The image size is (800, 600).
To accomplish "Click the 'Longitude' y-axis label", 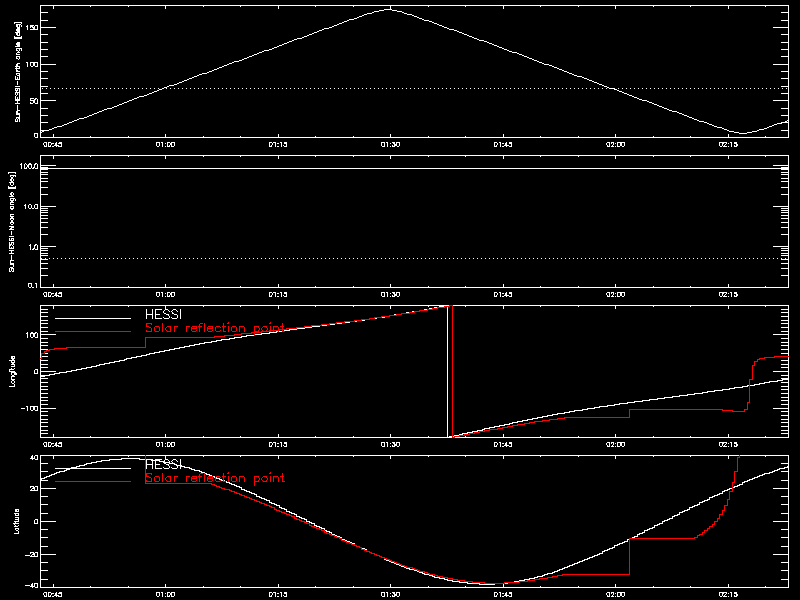I will (x=12, y=371).
